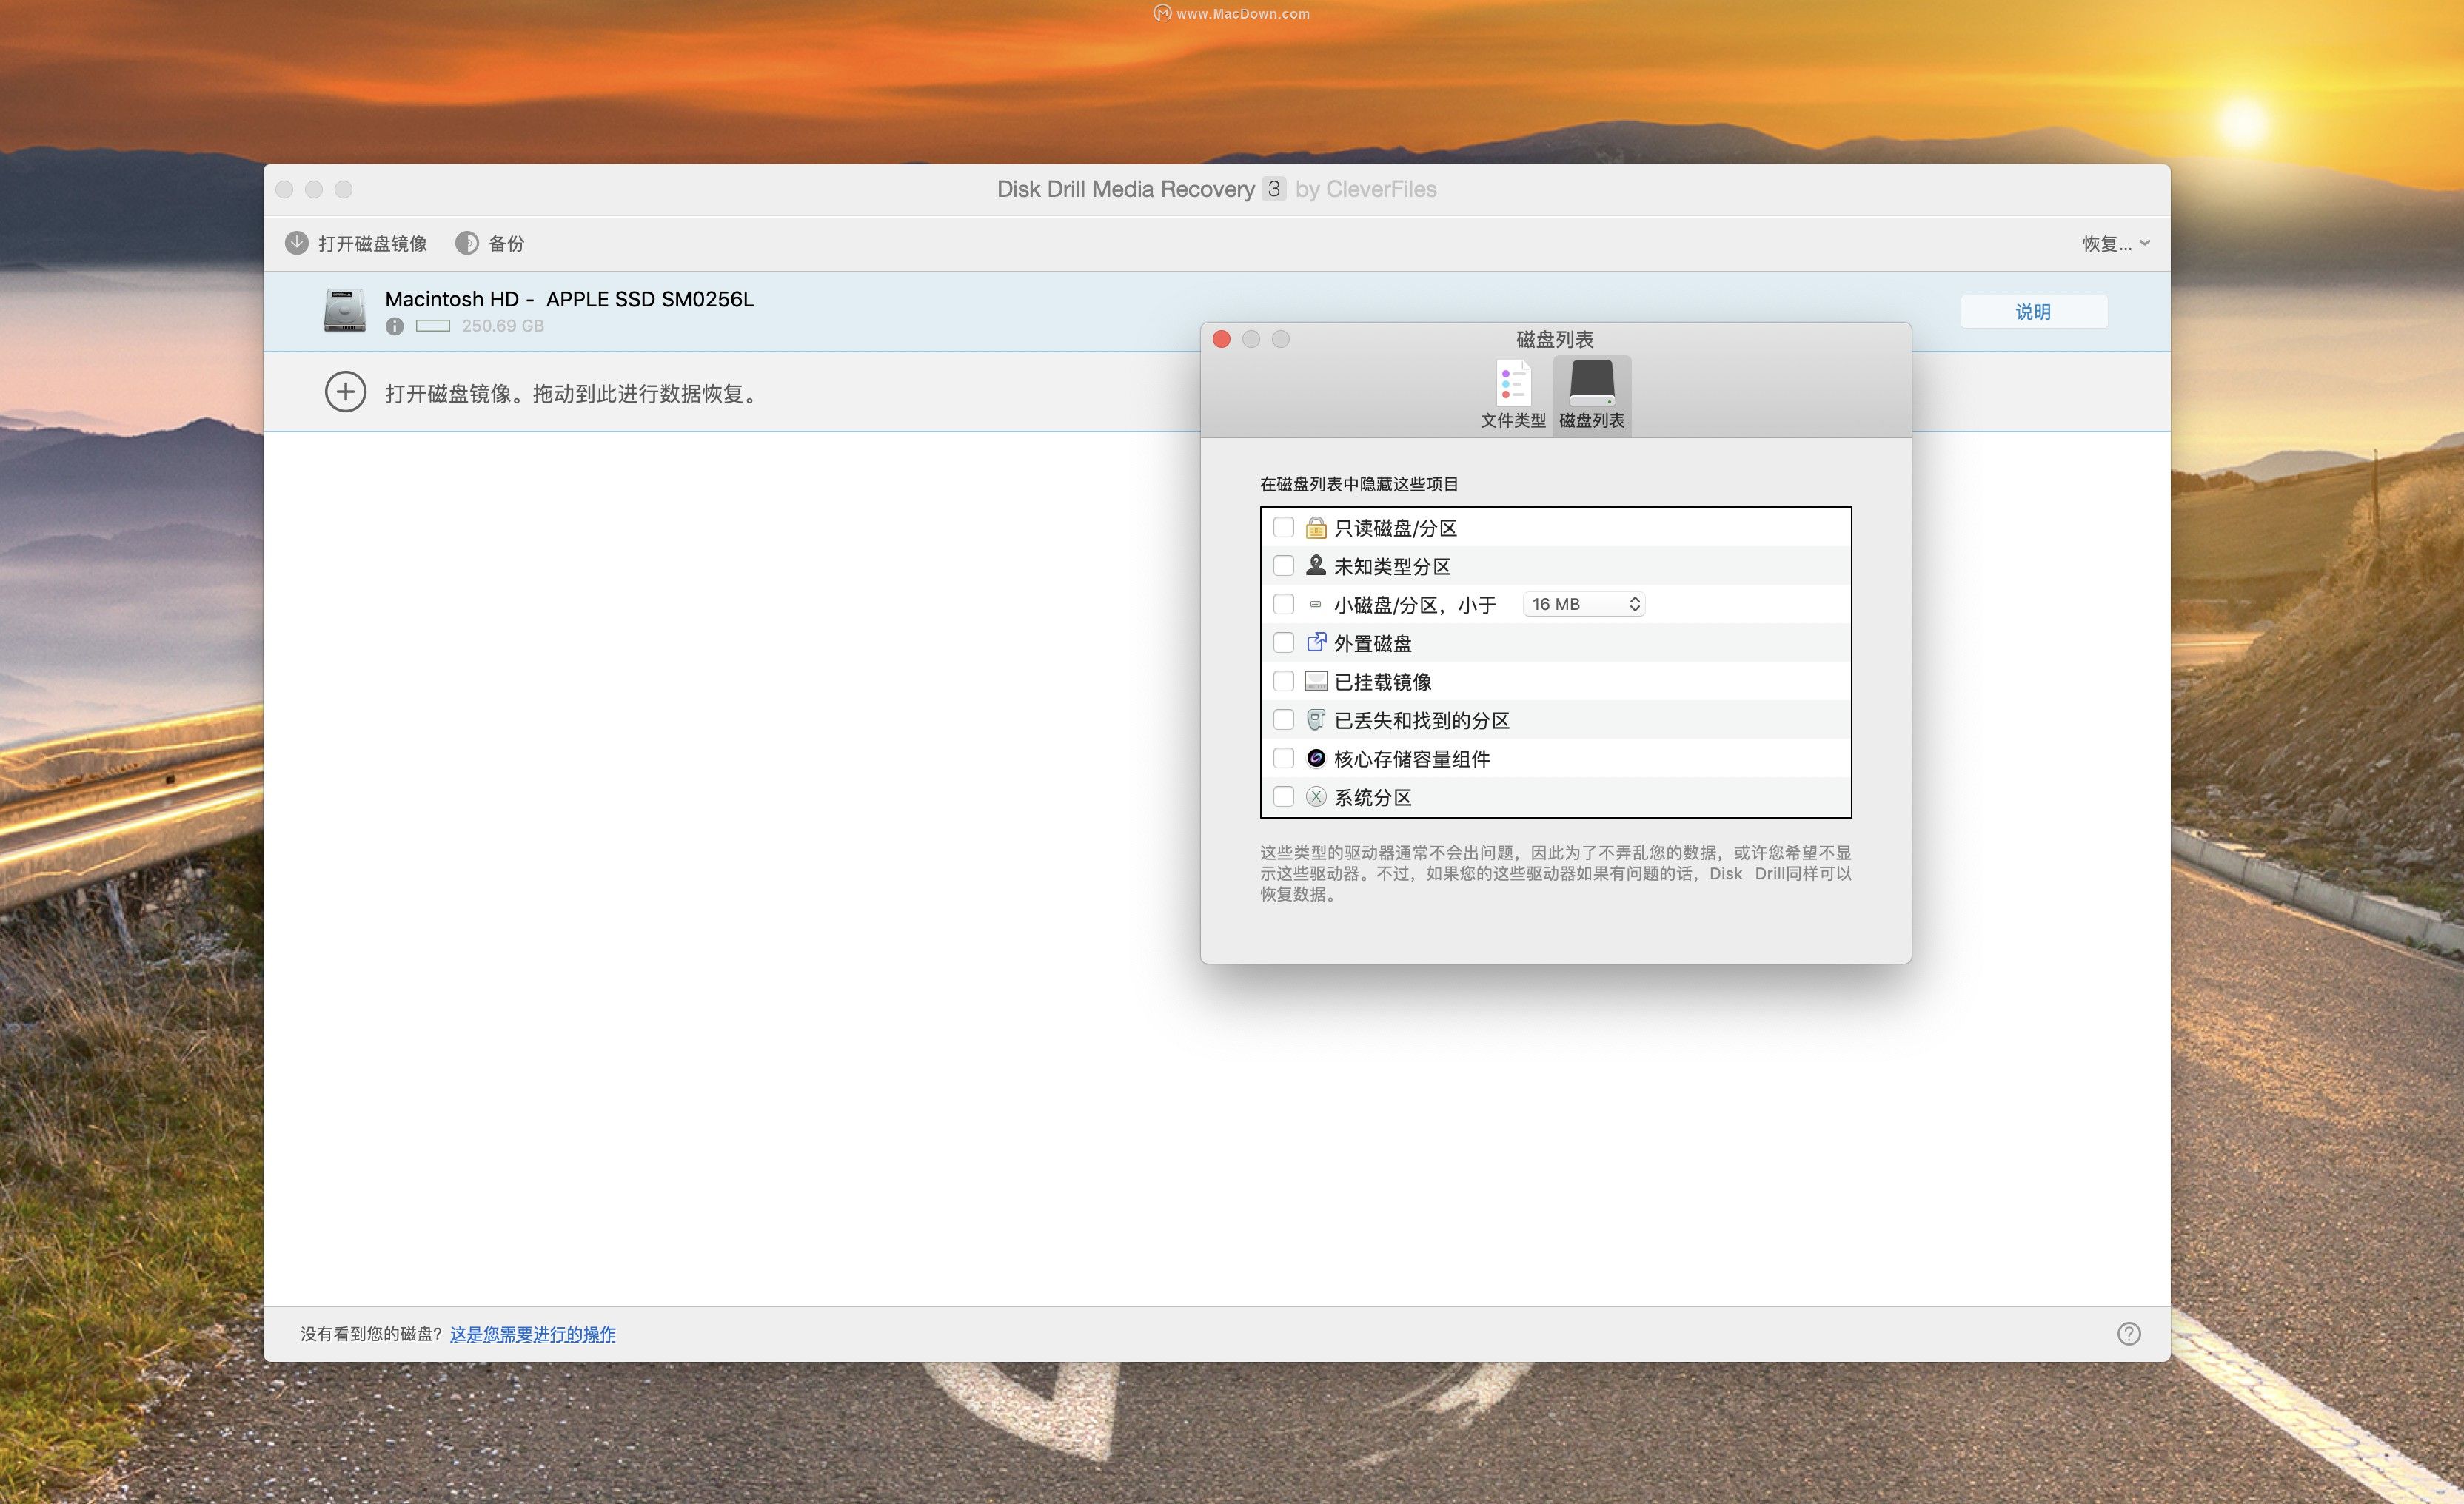Check the 已挂载镜像 checkbox
Viewport: 2464px width, 1504px height.
pyautogui.click(x=1283, y=681)
